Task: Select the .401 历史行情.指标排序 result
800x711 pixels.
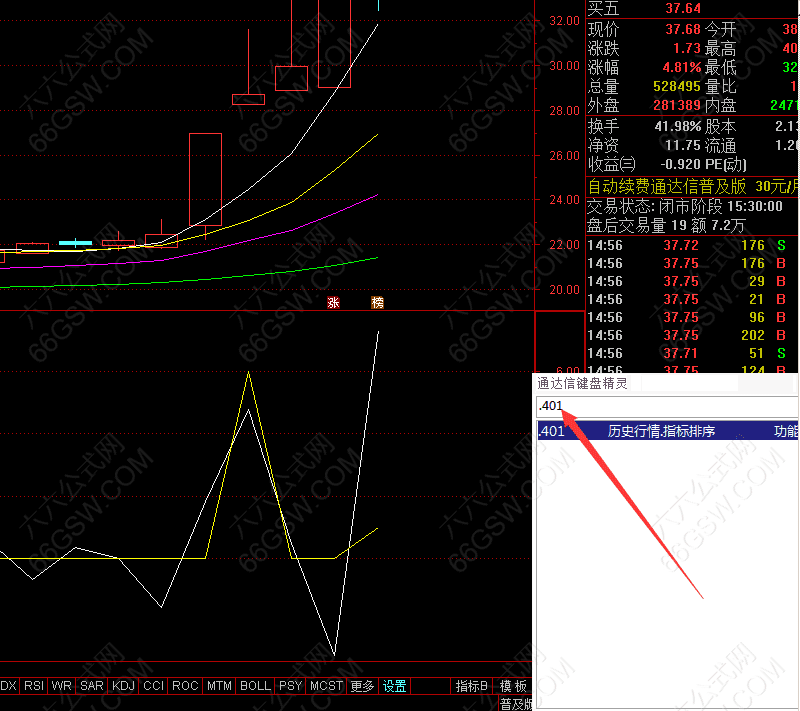Action: [x=668, y=431]
